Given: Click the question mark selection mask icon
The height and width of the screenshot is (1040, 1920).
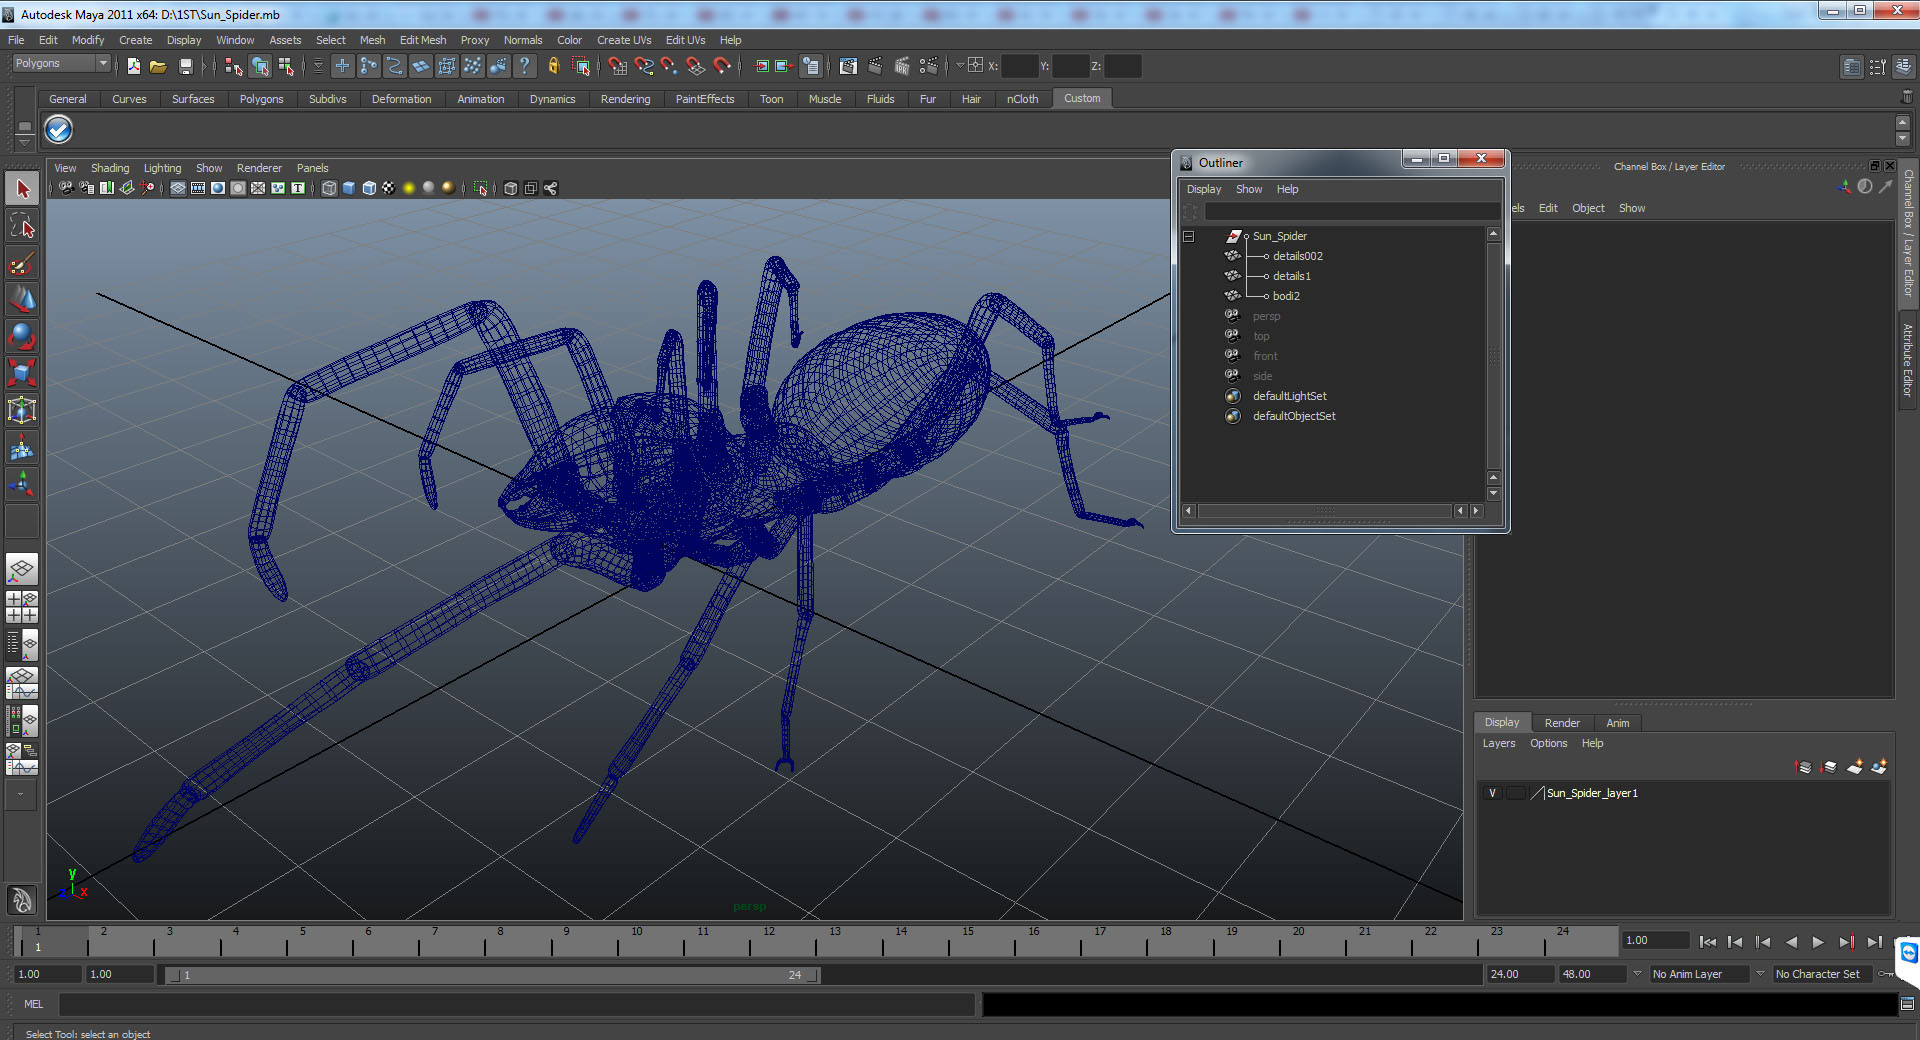Looking at the screenshot, I should (524, 66).
